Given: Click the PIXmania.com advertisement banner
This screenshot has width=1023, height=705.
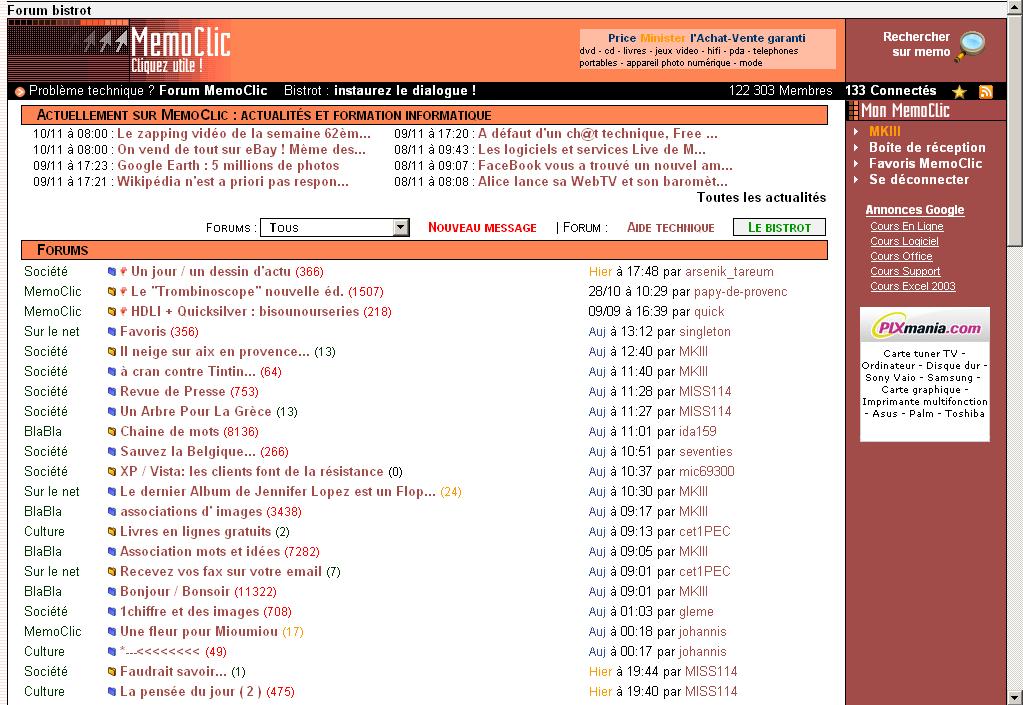Looking at the screenshot, I should click(924, 374).
